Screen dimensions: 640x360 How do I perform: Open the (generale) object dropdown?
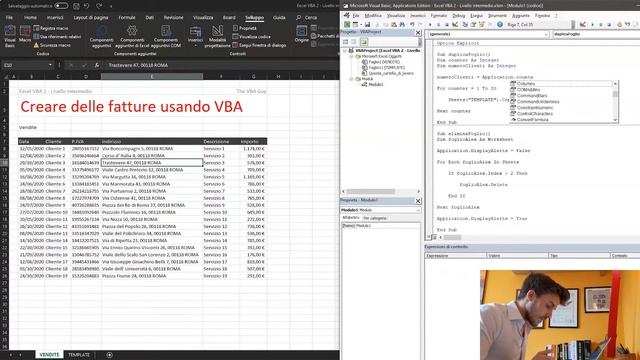tap(546, 34)
